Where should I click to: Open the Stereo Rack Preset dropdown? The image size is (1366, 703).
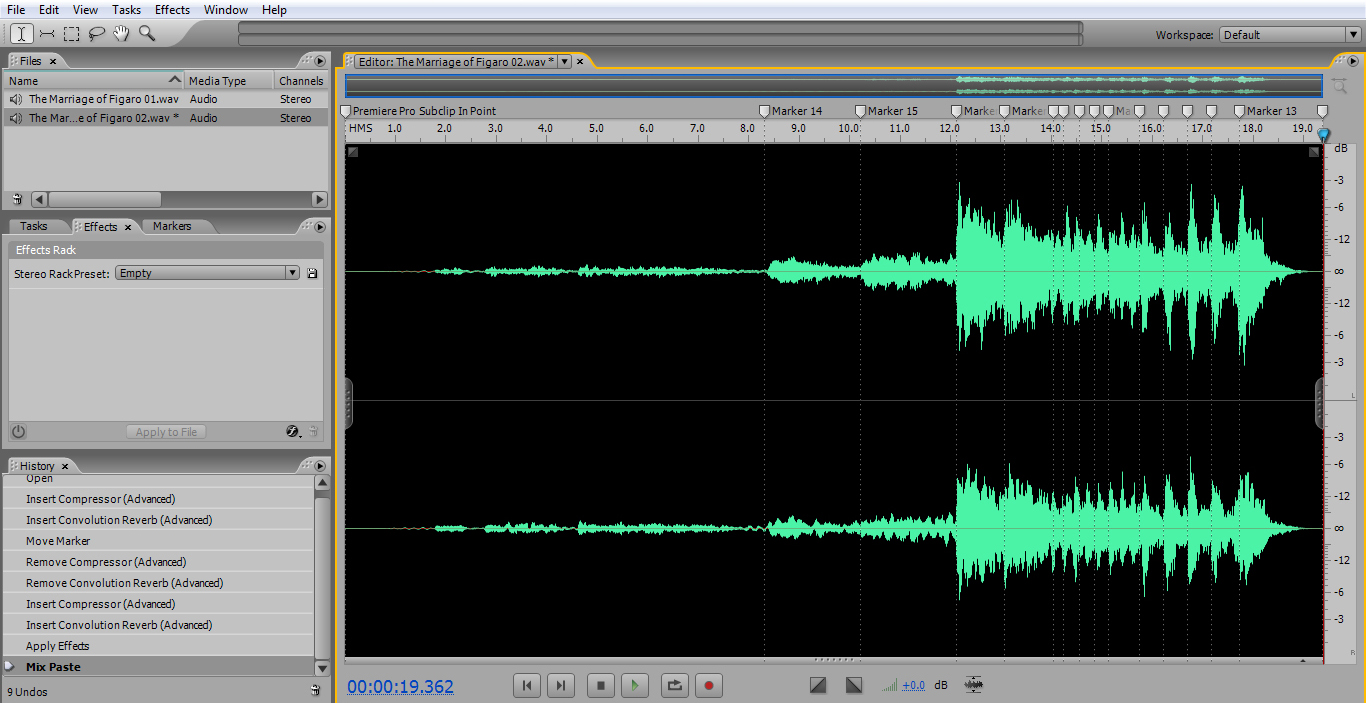point(291,272)
